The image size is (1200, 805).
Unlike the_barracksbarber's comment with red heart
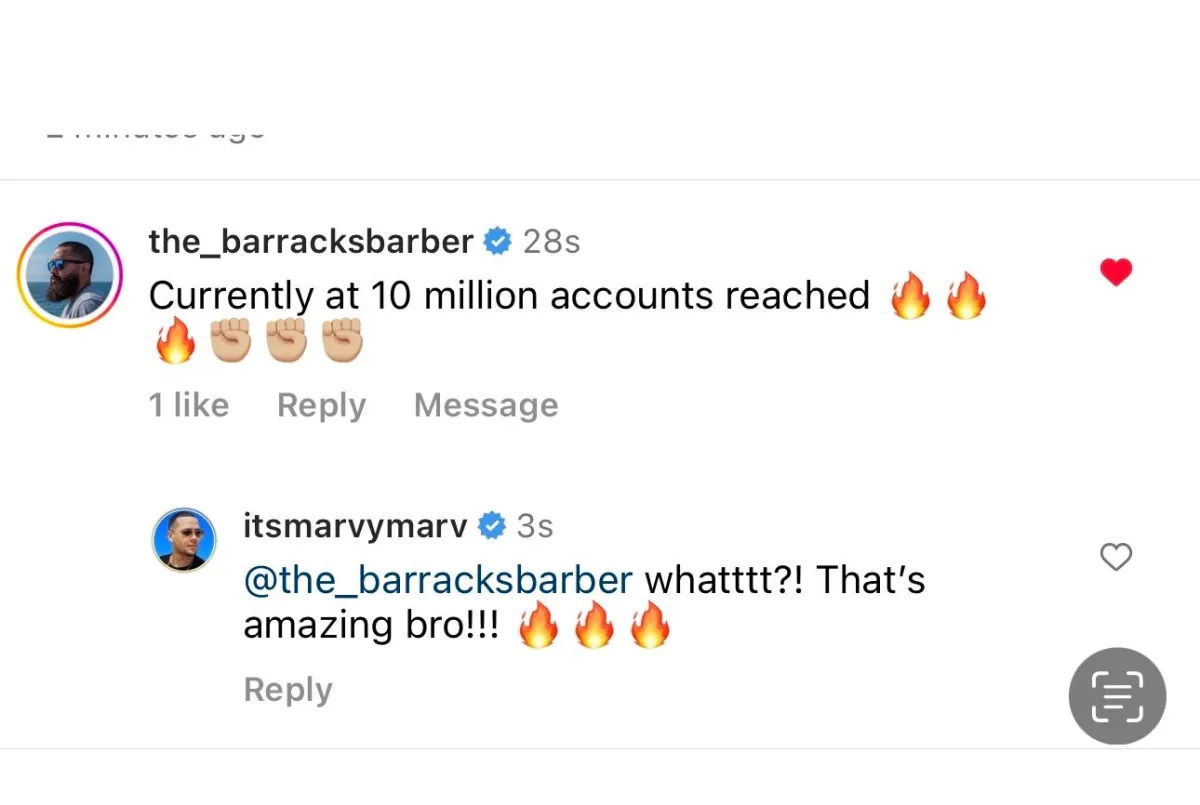click(x=1116, y=272)
